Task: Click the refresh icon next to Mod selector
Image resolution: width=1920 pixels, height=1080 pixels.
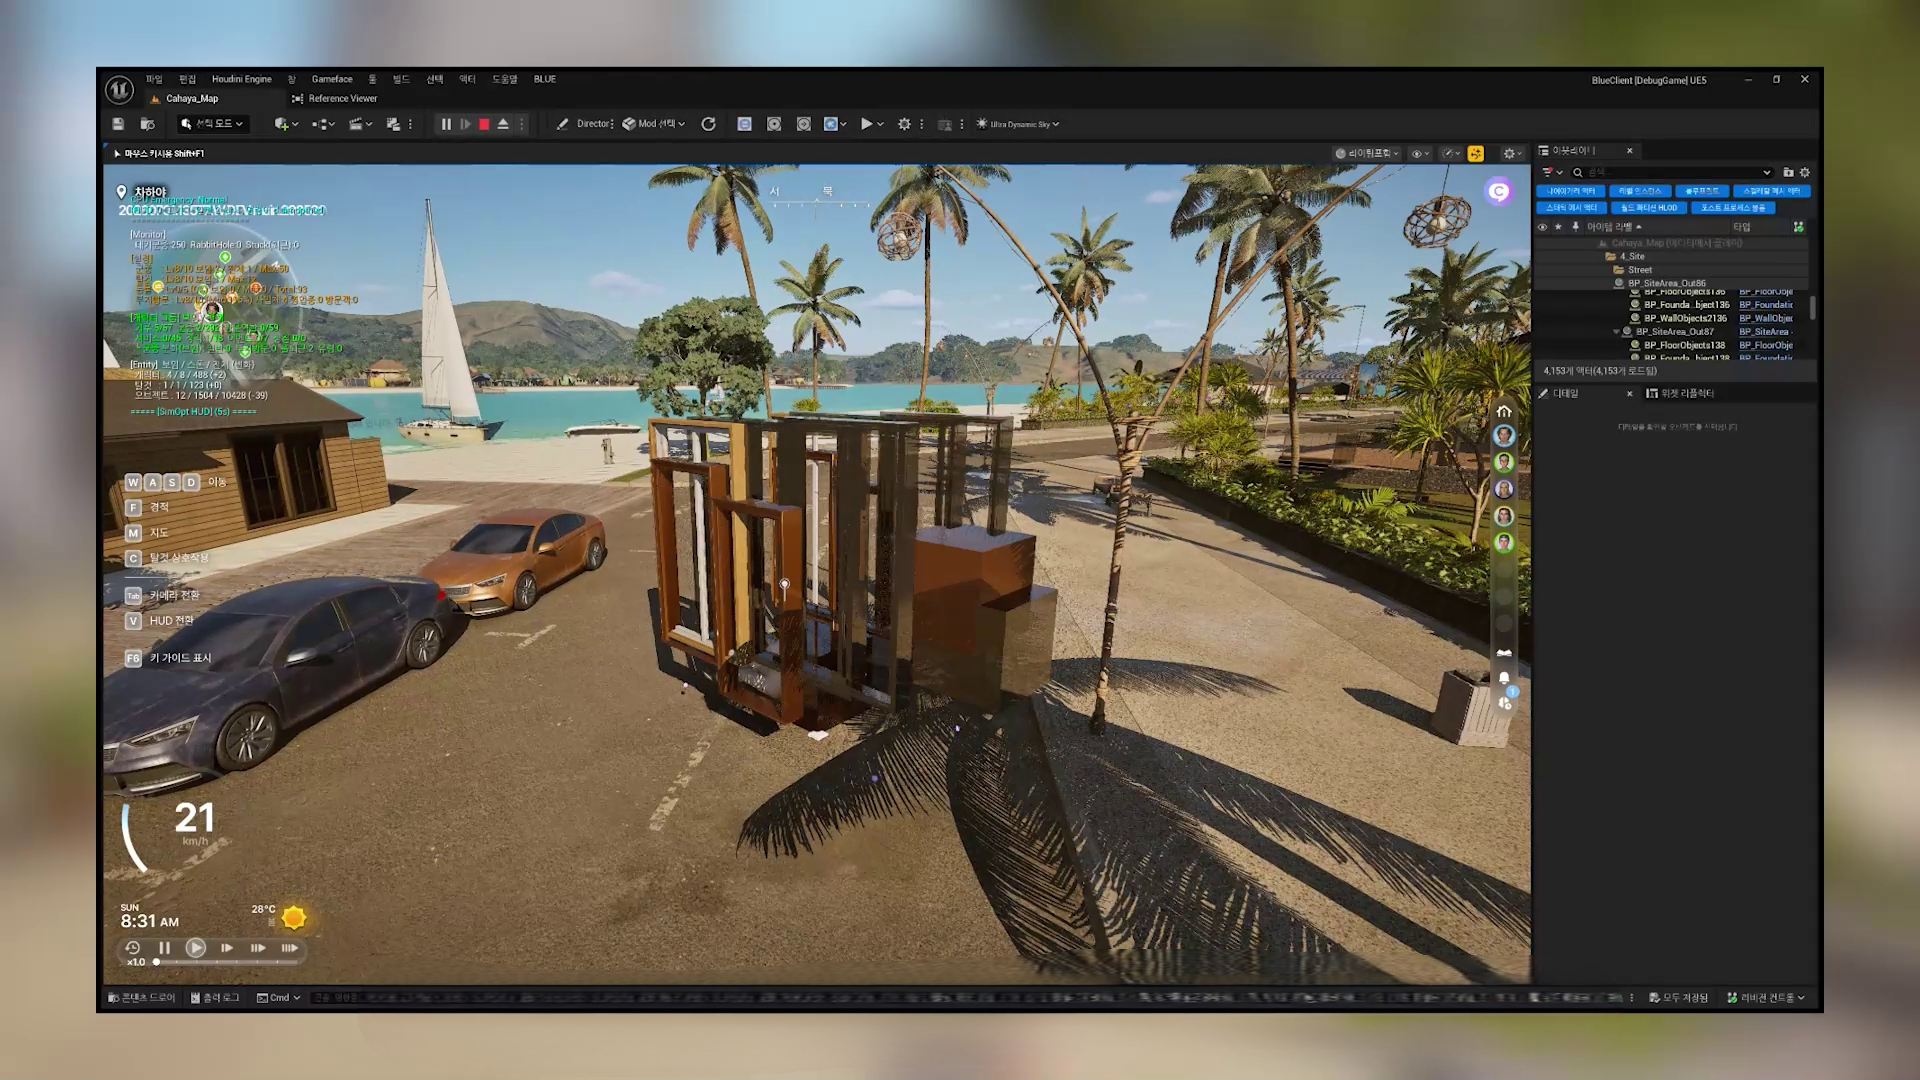Action: coord(708,124)
